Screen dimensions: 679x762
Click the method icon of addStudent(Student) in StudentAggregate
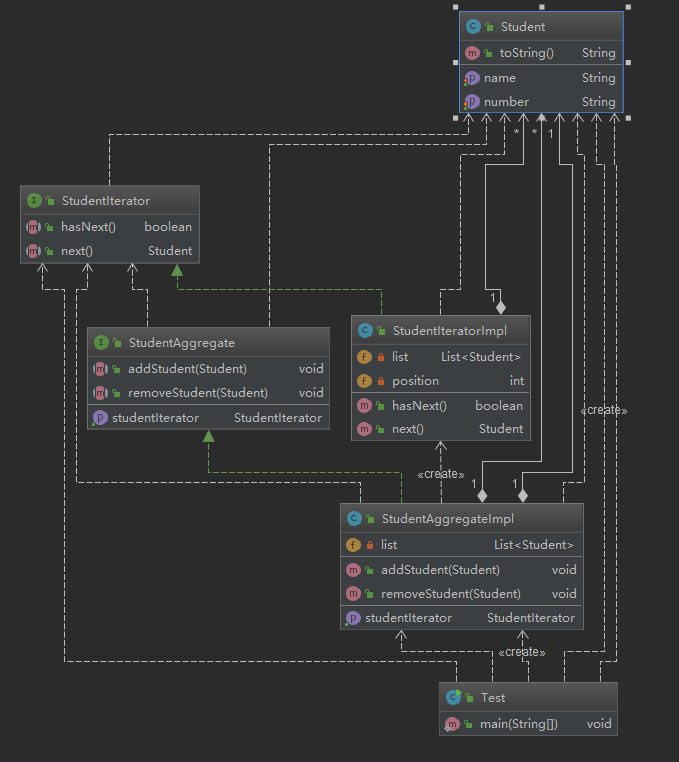coord(100,369)
